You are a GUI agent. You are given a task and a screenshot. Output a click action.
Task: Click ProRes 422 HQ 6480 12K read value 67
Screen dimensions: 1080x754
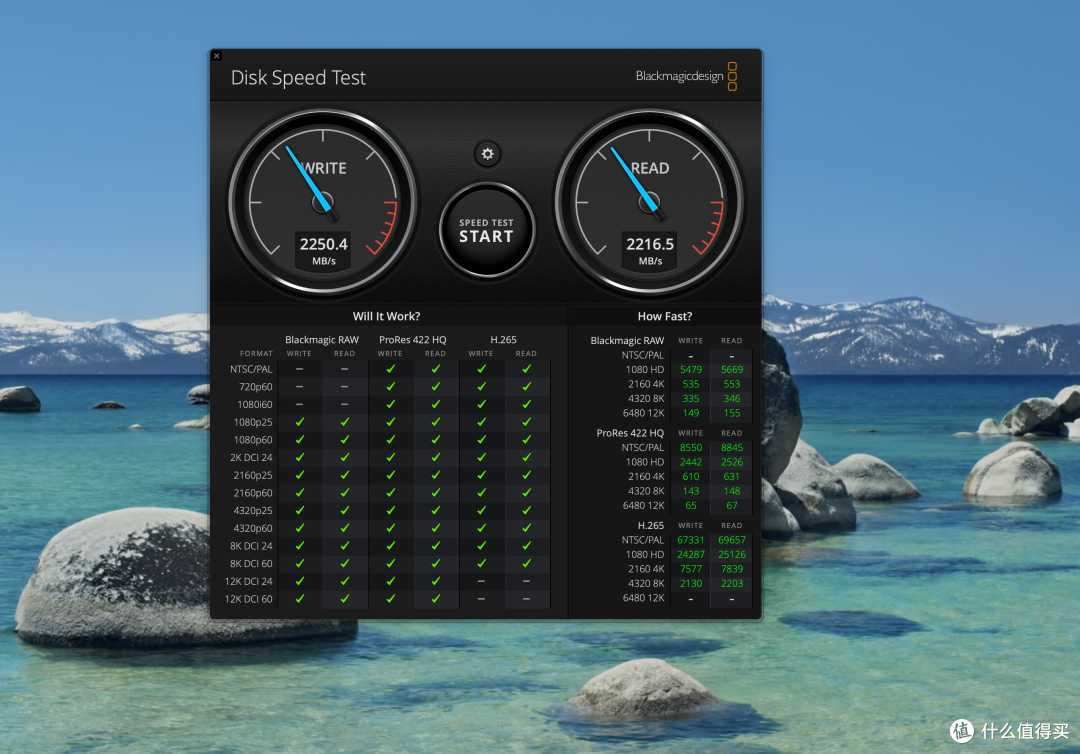[x=732, y=505]
